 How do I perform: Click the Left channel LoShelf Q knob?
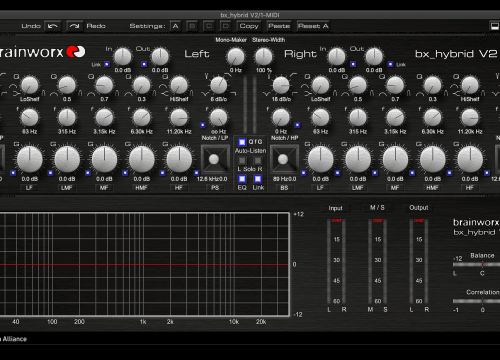point(30,85)
